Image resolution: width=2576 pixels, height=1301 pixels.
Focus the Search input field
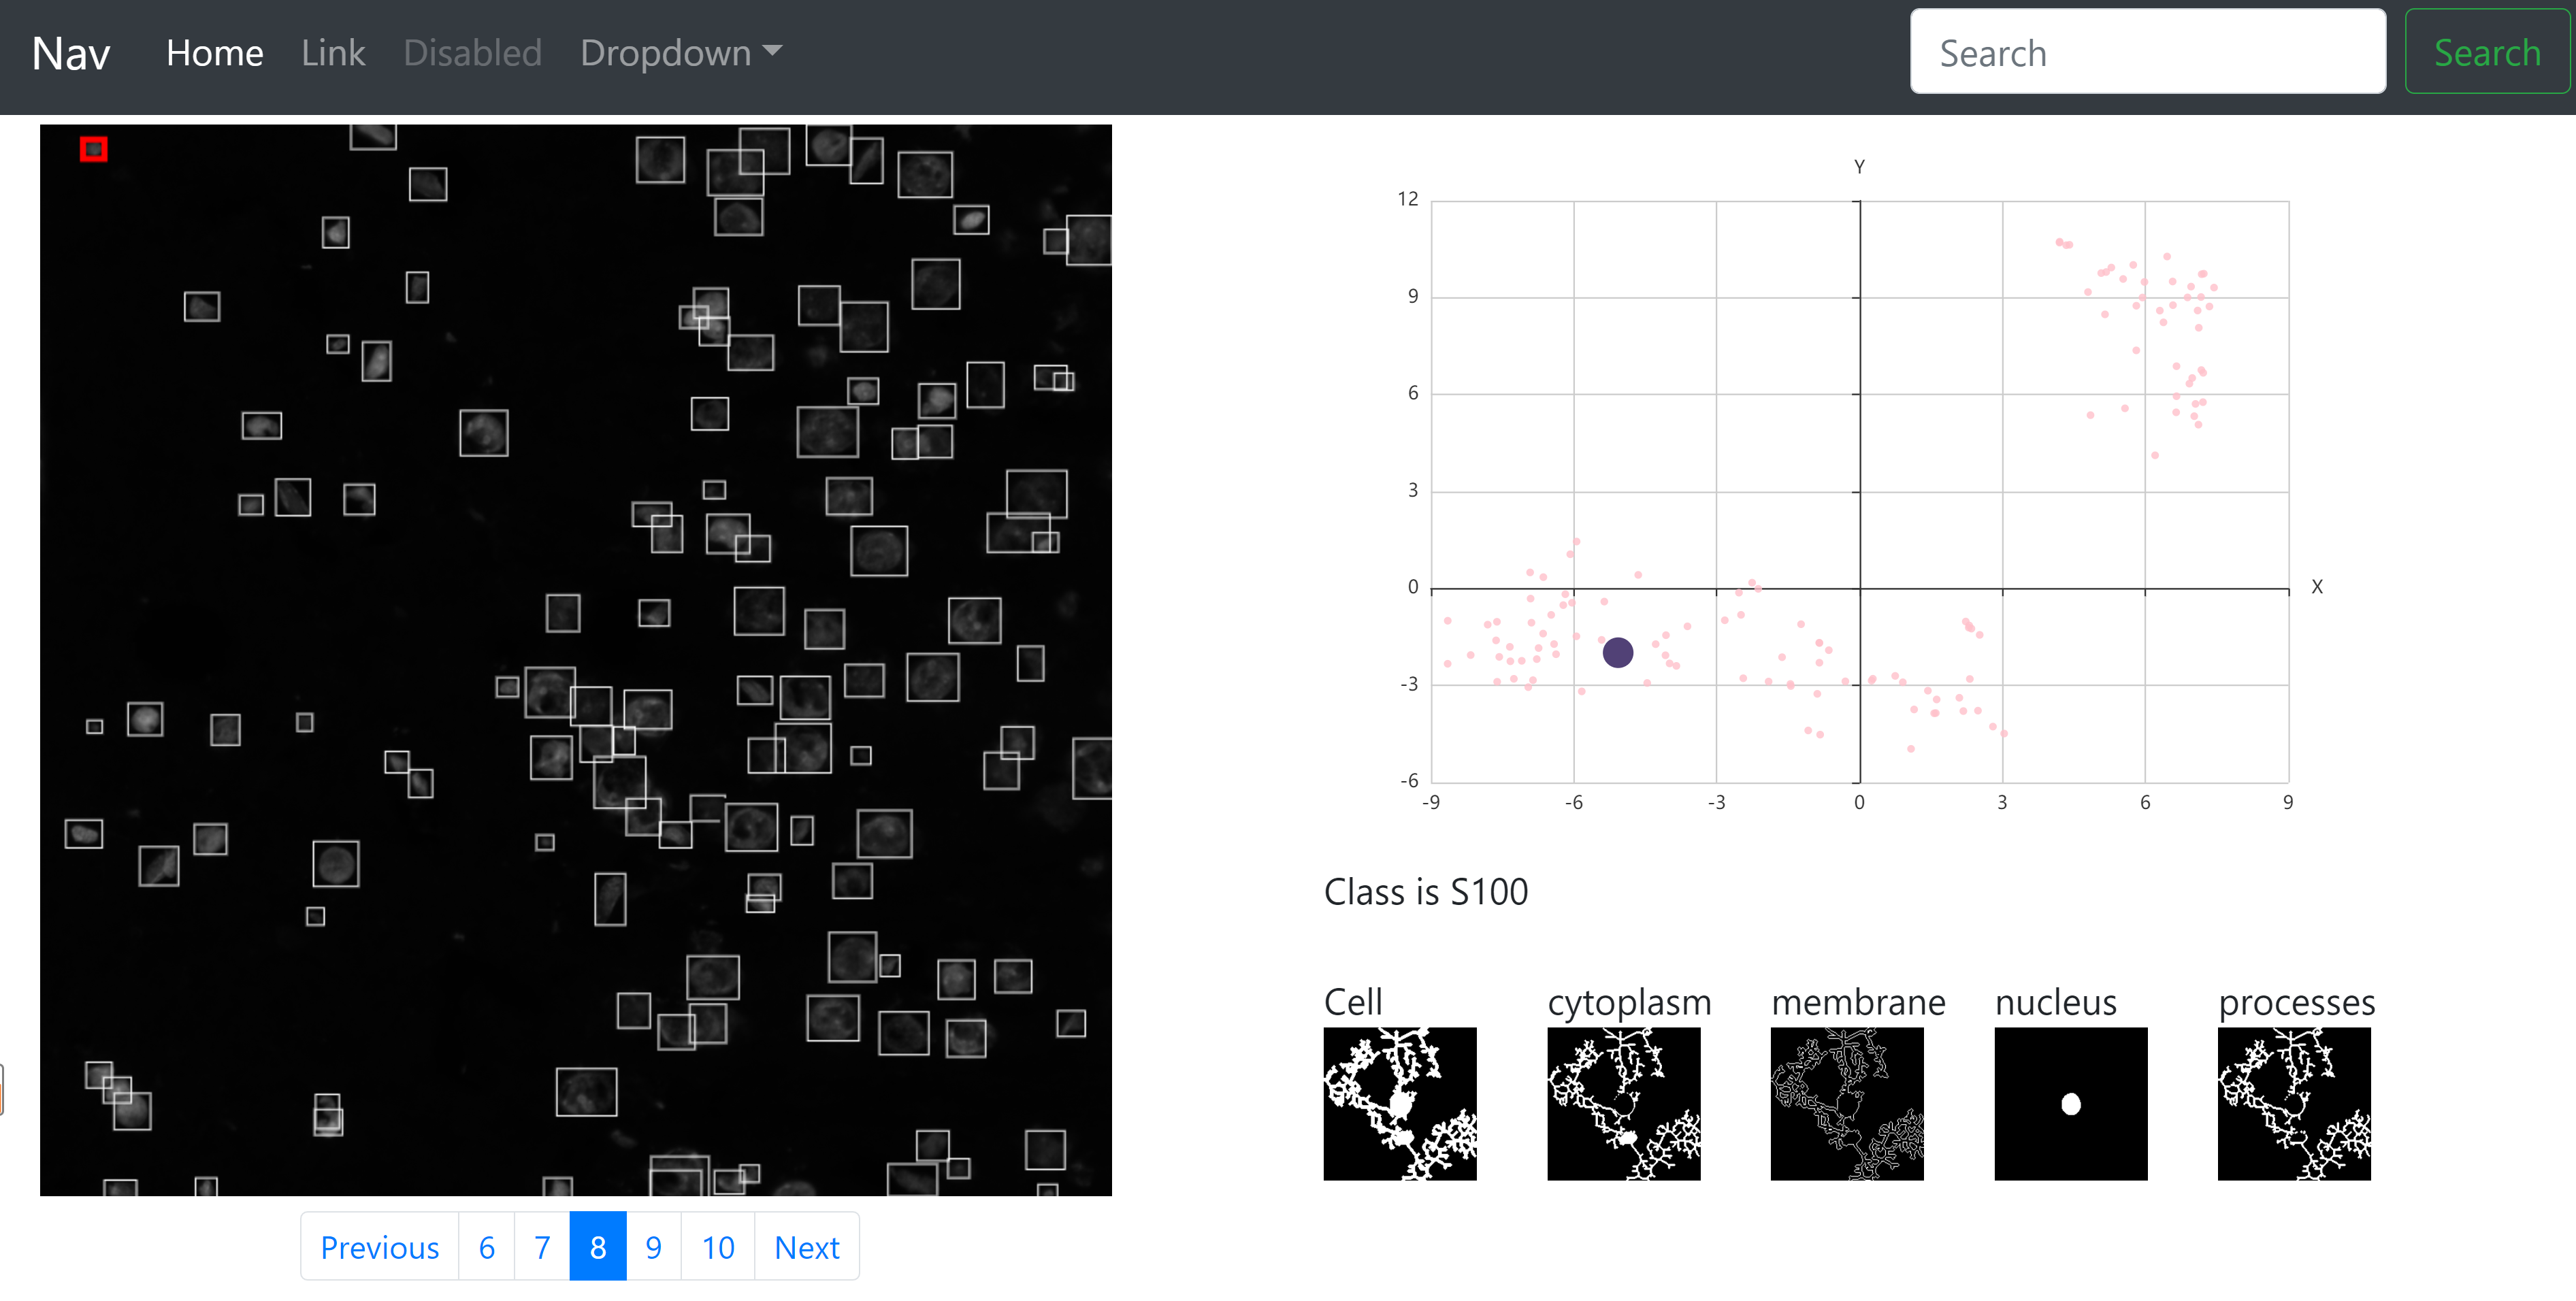[x=2148, y=52]
